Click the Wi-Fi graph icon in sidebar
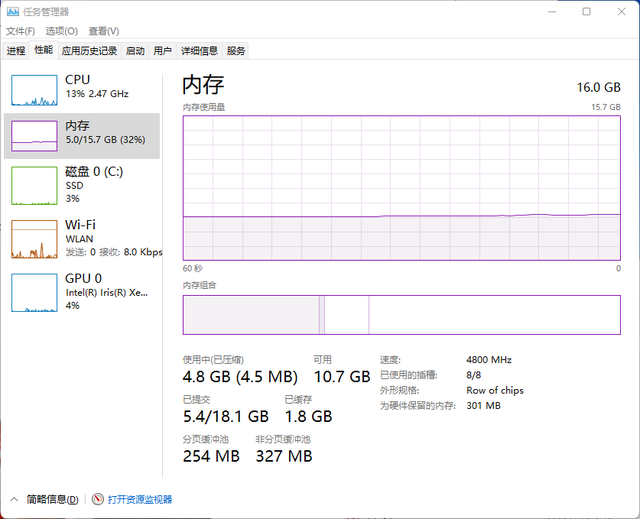This screenshot has width=640, height=519. [x=35, y=239]
